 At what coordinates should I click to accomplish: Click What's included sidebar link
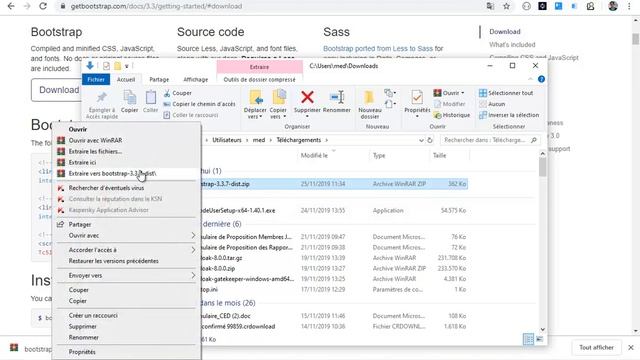coord(512,44)
